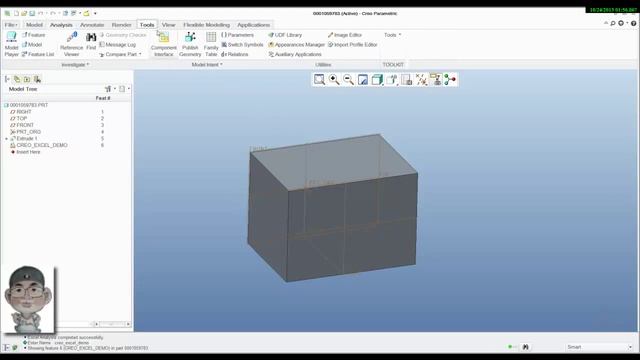Open the Smart selection filter dropdown
The image size is (640, 360).
[x=599, y=347]
